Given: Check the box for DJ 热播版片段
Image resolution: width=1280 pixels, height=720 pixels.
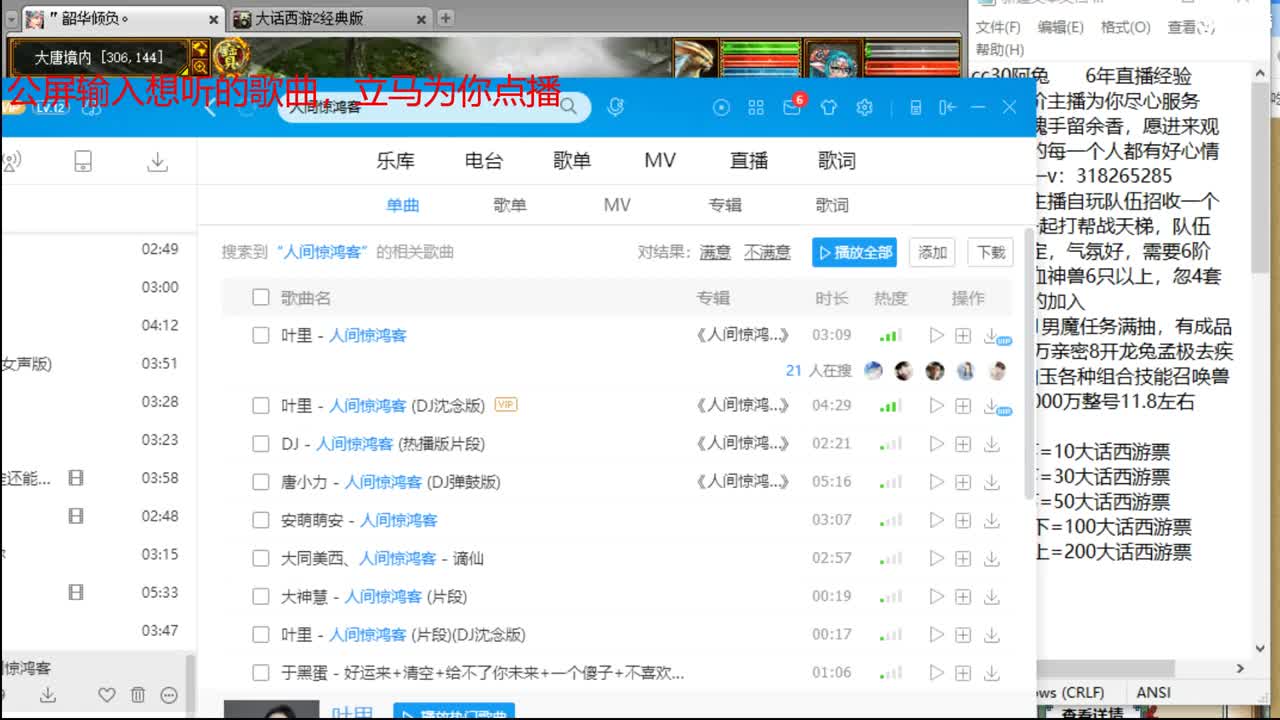Looking at the screenshot, I should pos(261,444).
